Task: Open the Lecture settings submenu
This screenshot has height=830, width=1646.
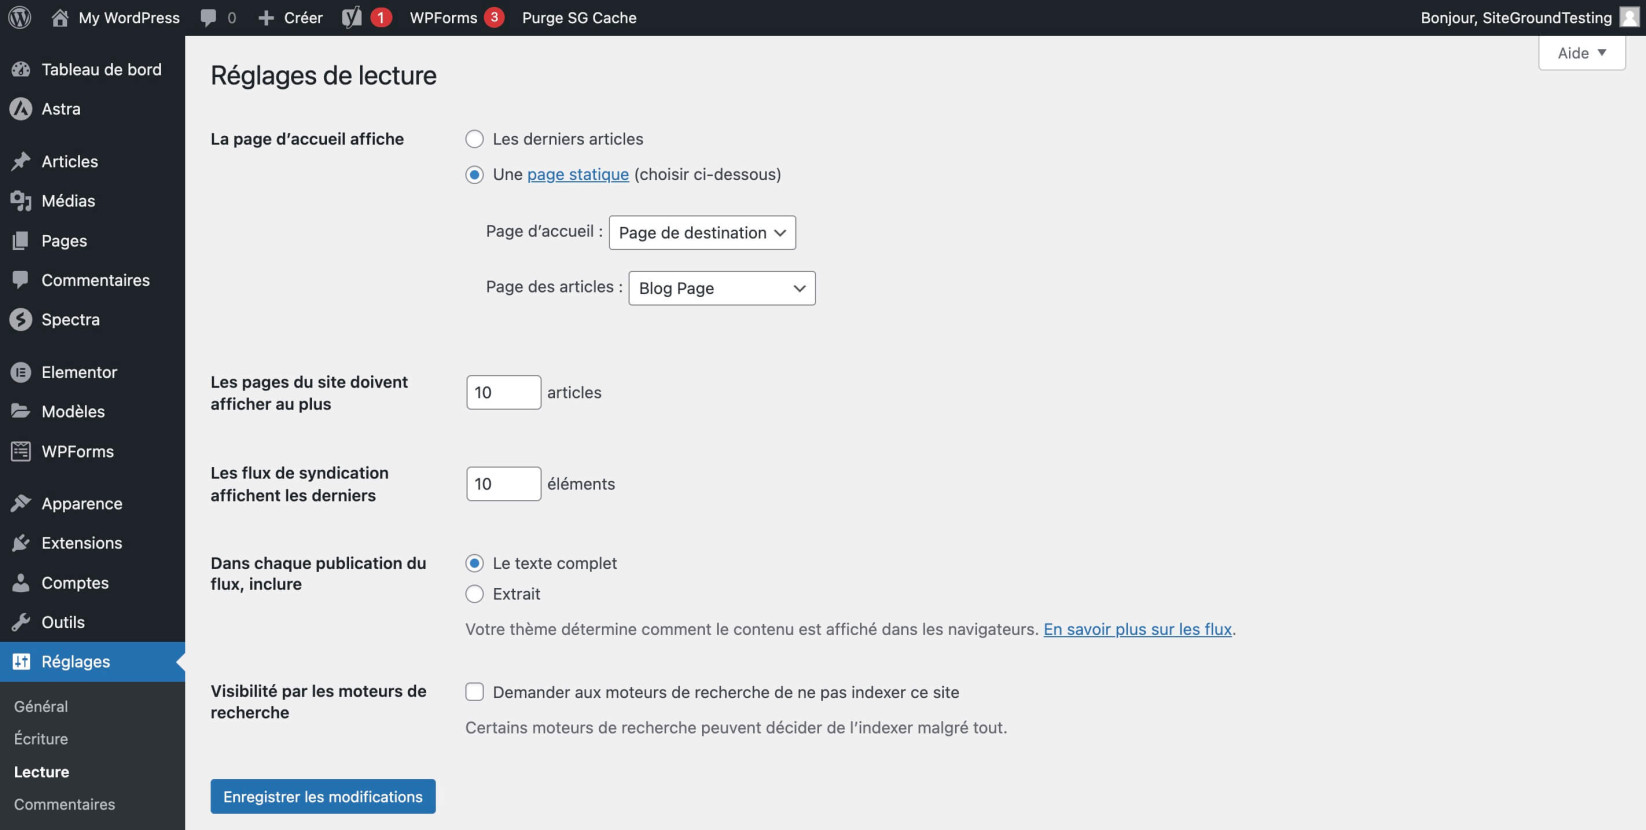Action: click(x=42, y=772)
